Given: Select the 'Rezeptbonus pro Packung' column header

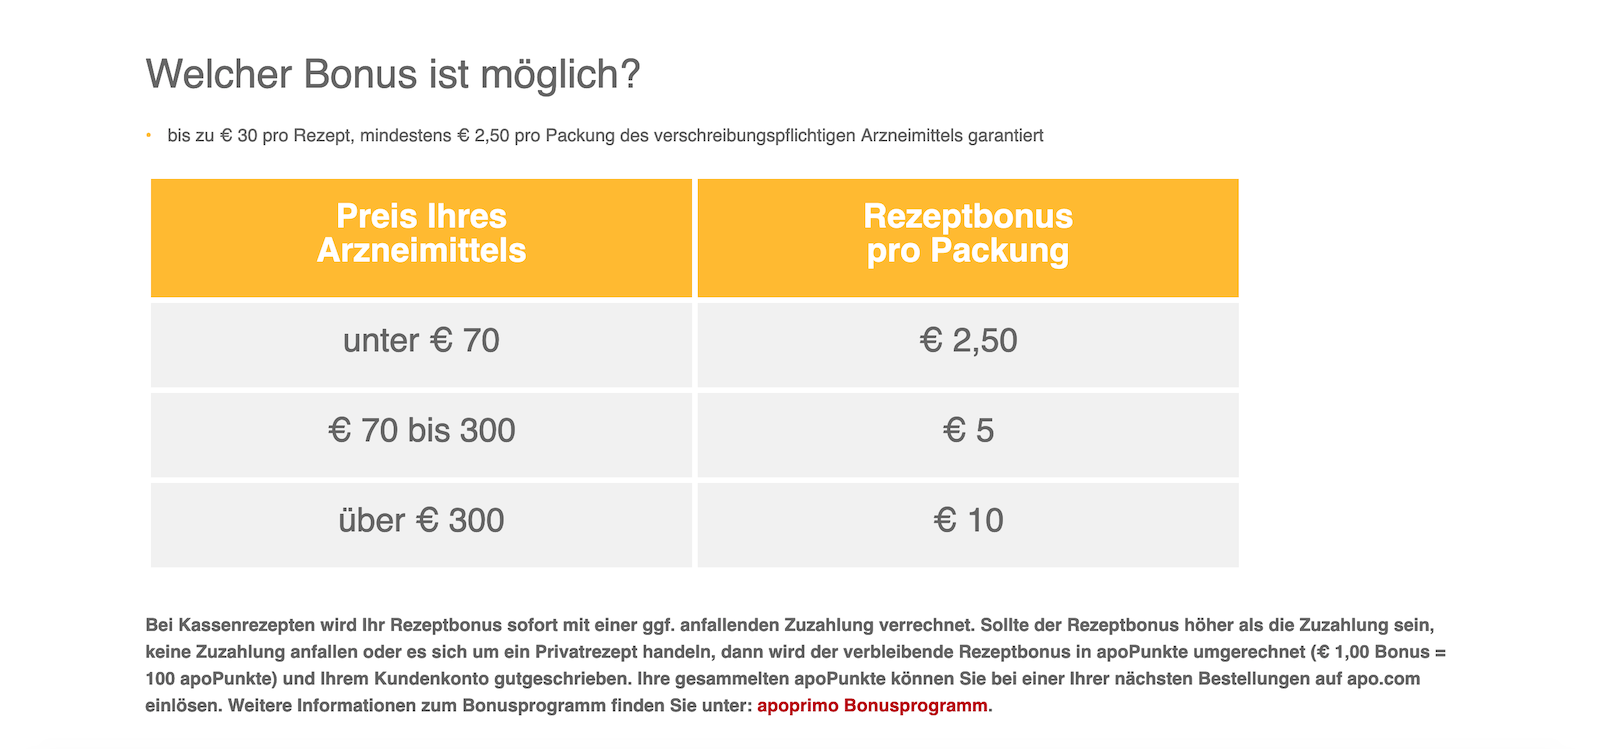Looking at the screenshot, I should pos(967,234).
